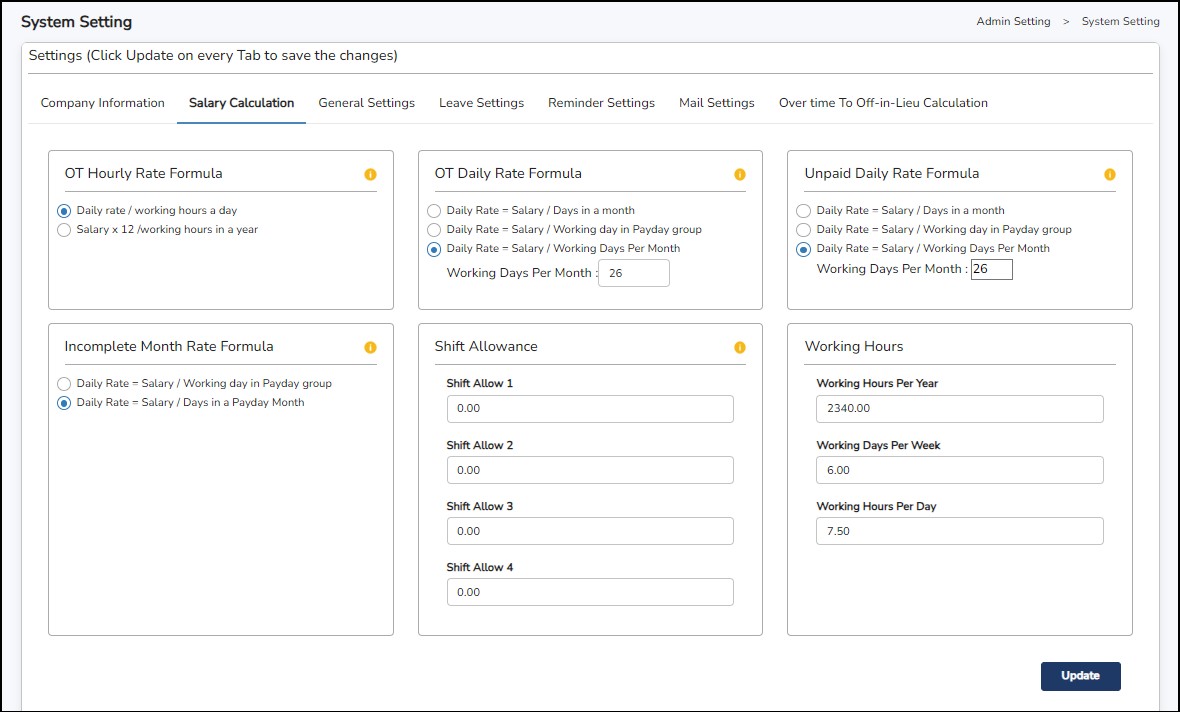Image resolution: width=1180 pixels, height=712 pixels.
Task: Select 'Salary x 12 / working hours in a year'
Action: coord(65,230)
